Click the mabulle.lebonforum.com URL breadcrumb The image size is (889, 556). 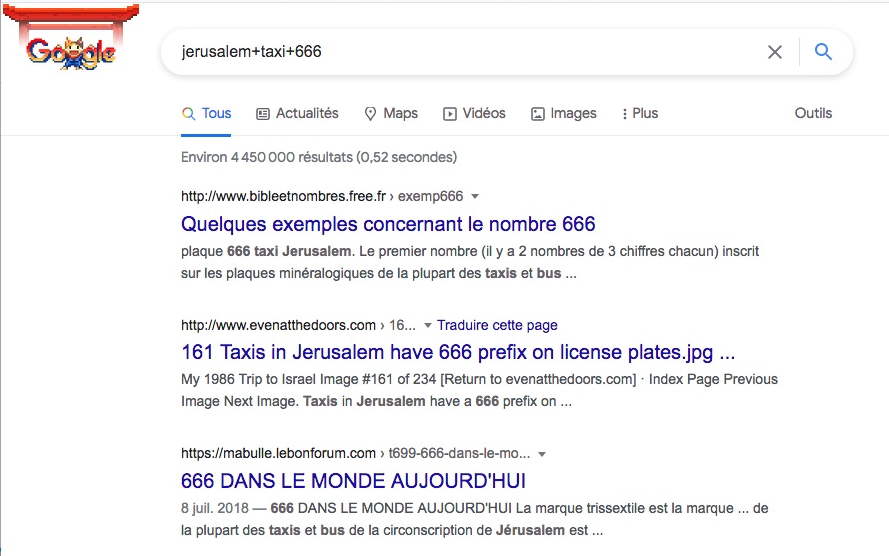[x=355, y=453]
